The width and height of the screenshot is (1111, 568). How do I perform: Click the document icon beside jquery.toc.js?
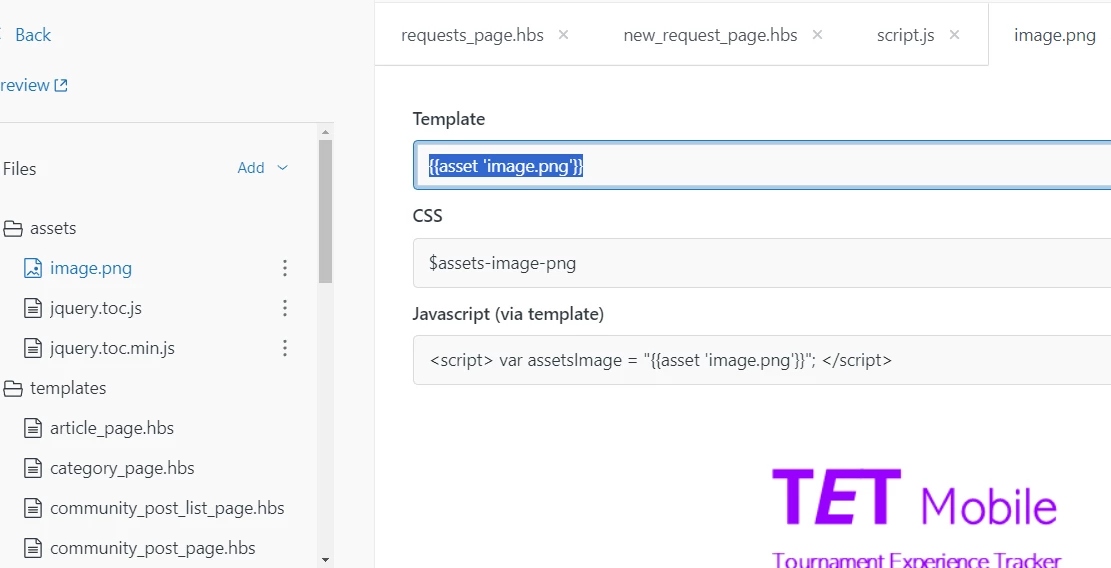(x=33, y=308)
